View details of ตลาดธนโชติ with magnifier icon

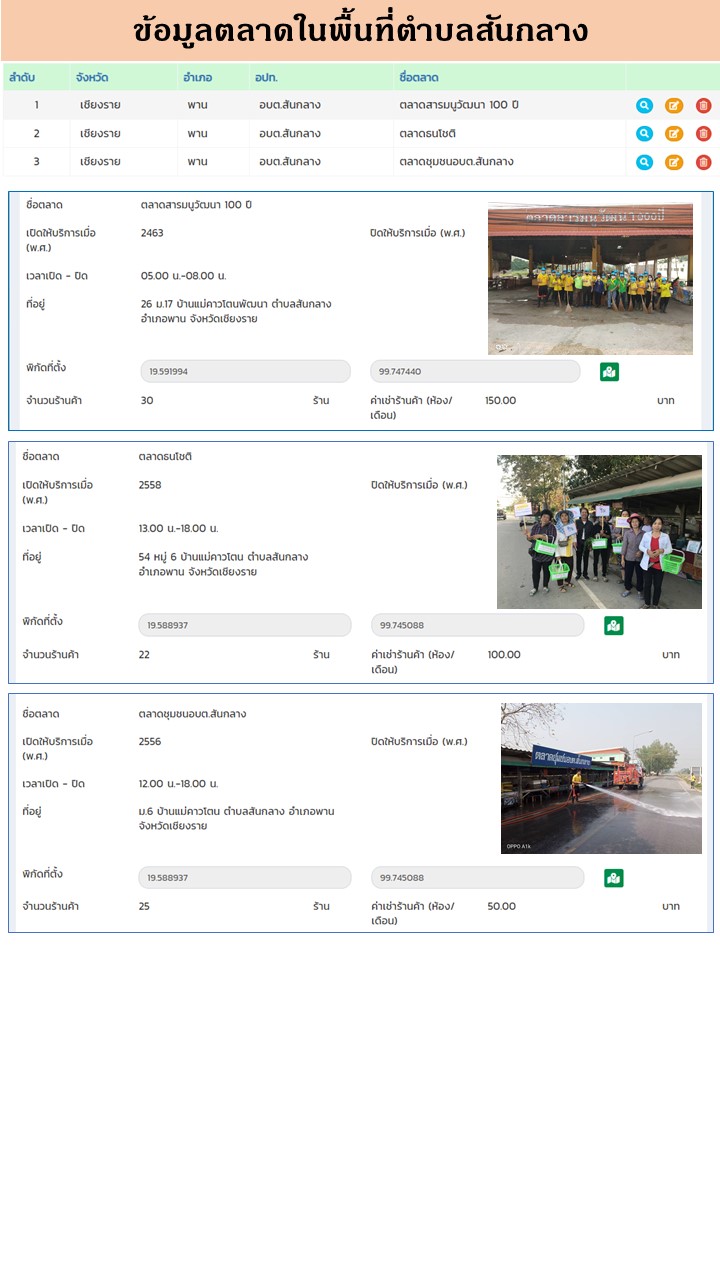click(x=645, y=133)
